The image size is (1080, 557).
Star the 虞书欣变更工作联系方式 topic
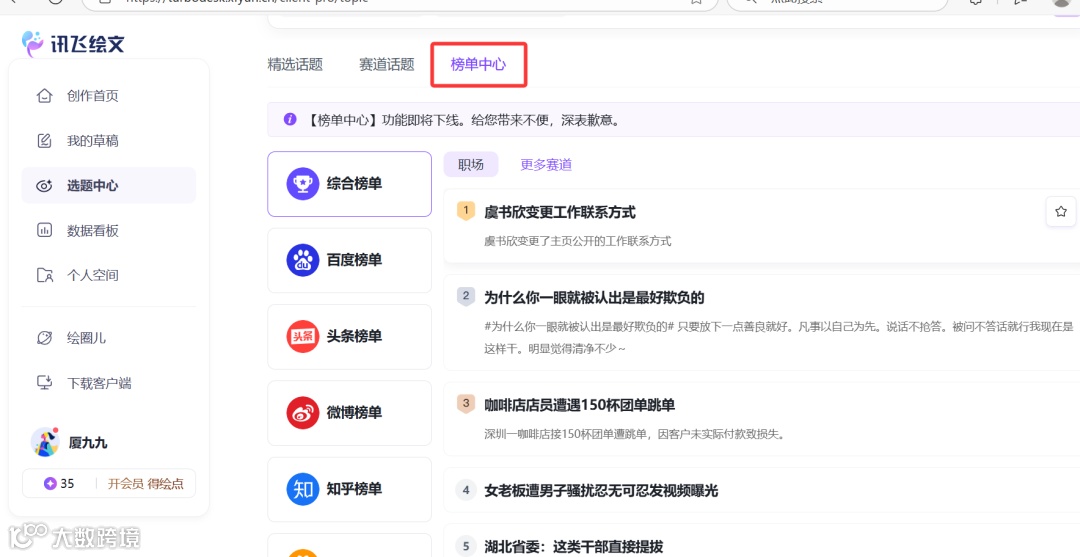pyautogui.click(x=1061, y=211)
